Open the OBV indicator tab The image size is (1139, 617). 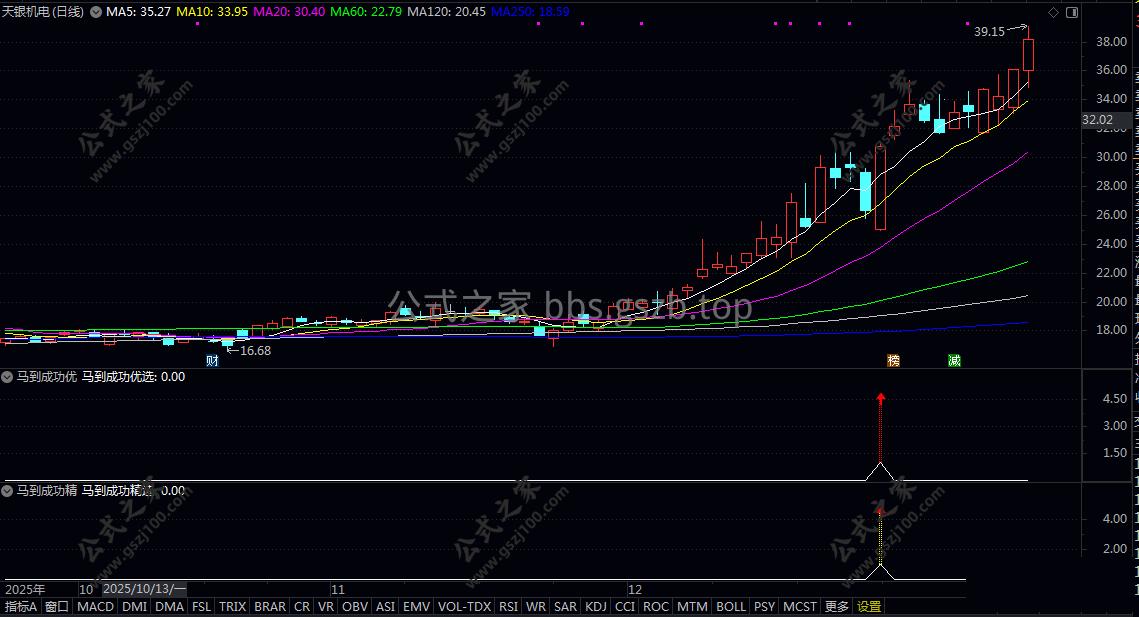[355, 607]
